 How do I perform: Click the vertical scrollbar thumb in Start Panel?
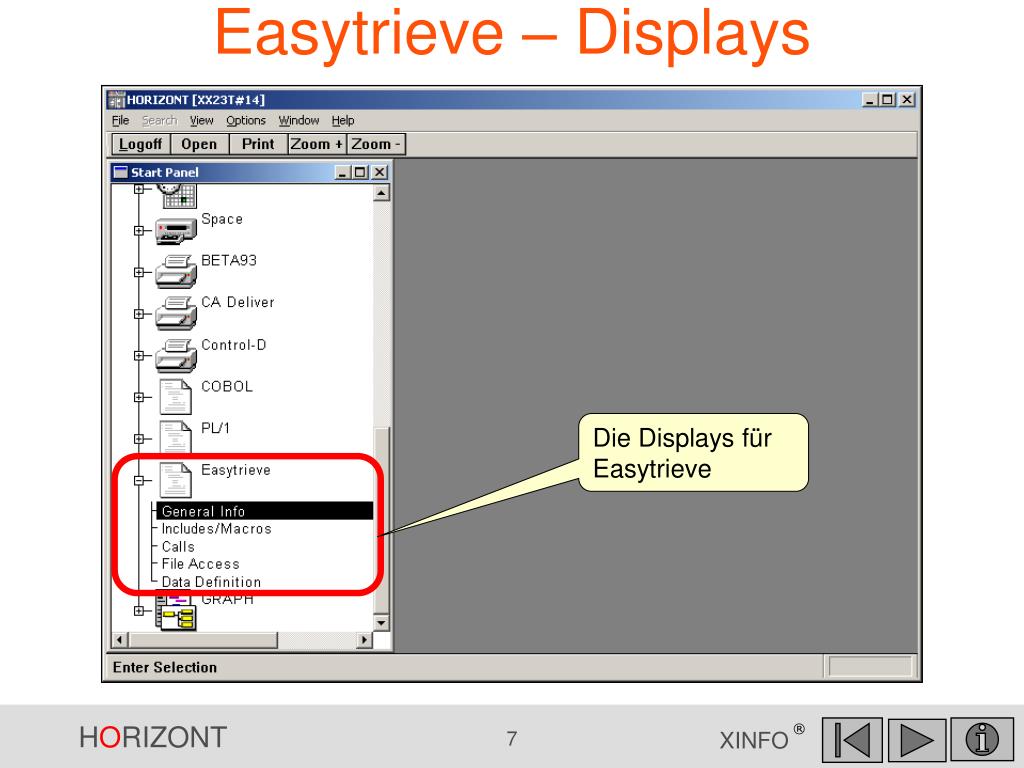pos(381,521)
